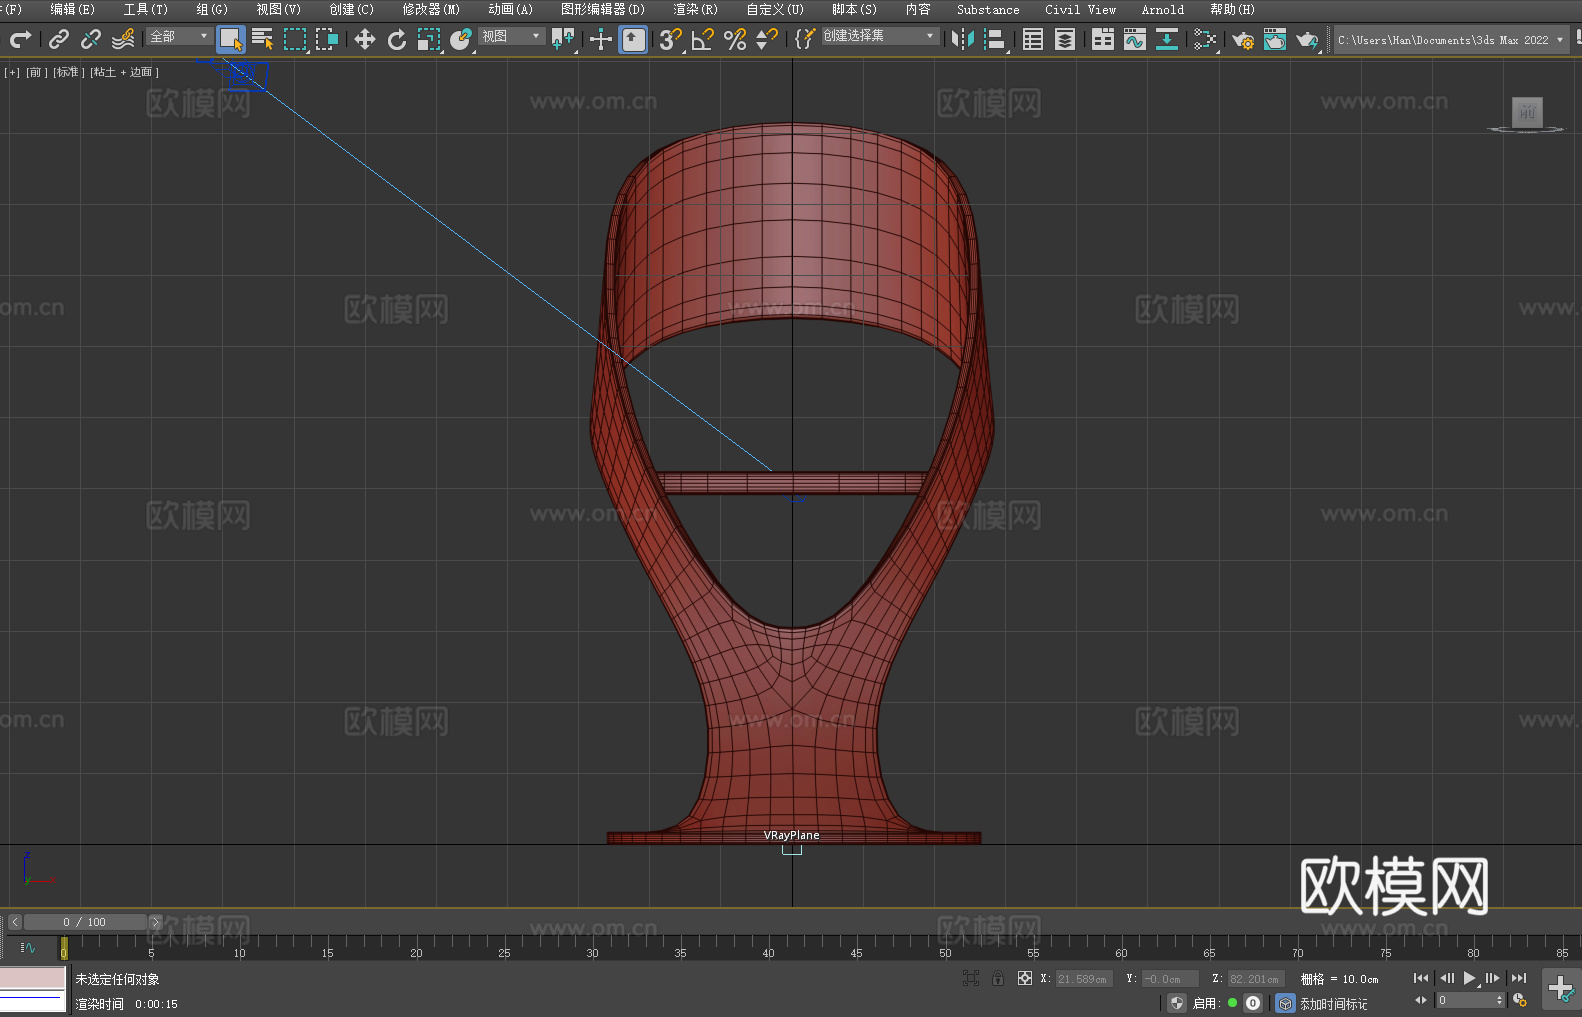Click the Redo arrow icon
Image resolution: width=1582 pixels, height=1017 pixels.
20,39
